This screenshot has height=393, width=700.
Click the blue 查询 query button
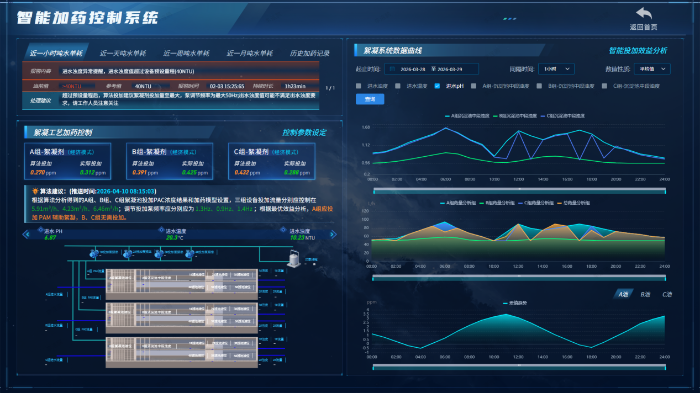pyautogui.click(x=370, y=99)
